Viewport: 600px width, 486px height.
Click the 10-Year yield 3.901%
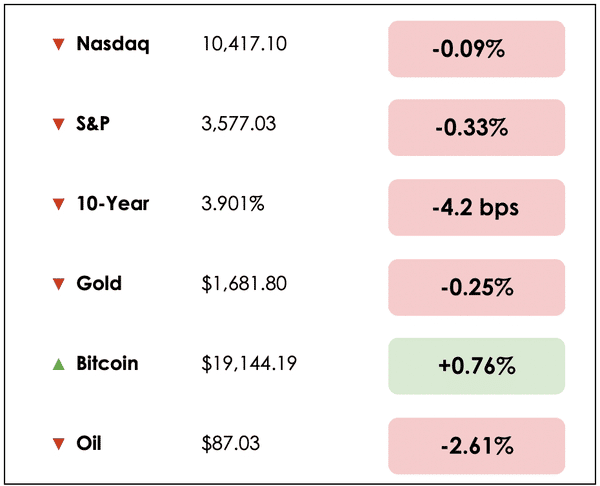233,204
